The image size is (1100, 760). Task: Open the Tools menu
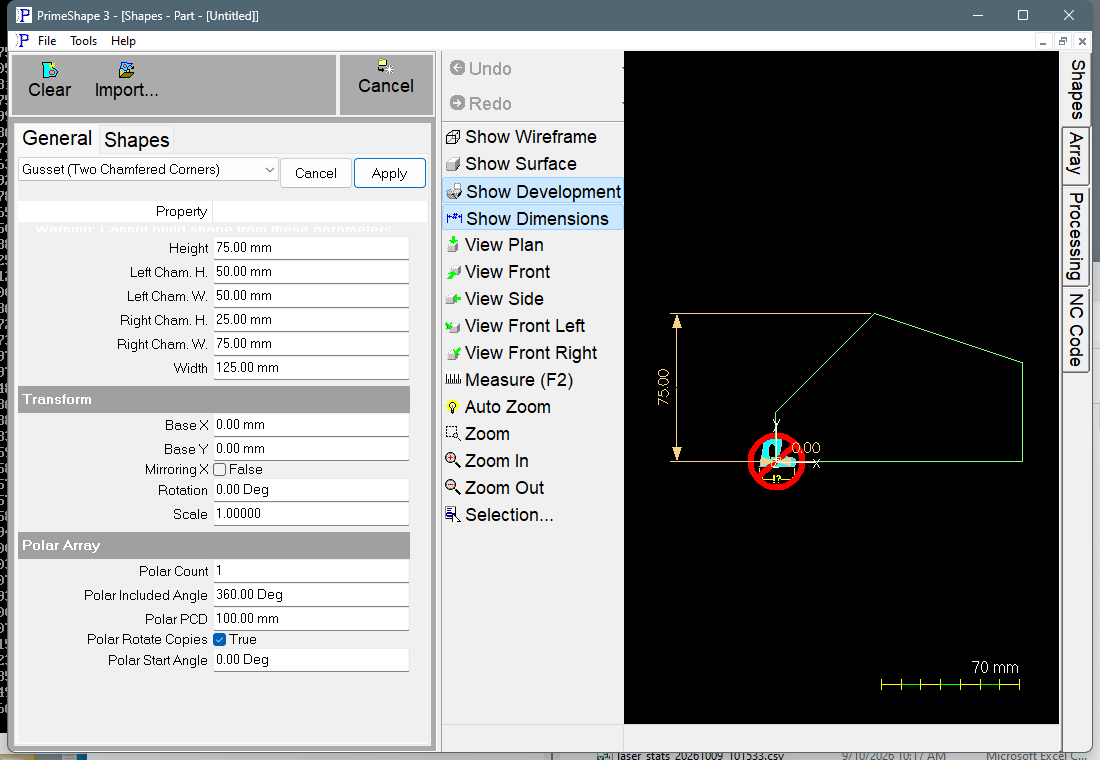tap(83, 41)
